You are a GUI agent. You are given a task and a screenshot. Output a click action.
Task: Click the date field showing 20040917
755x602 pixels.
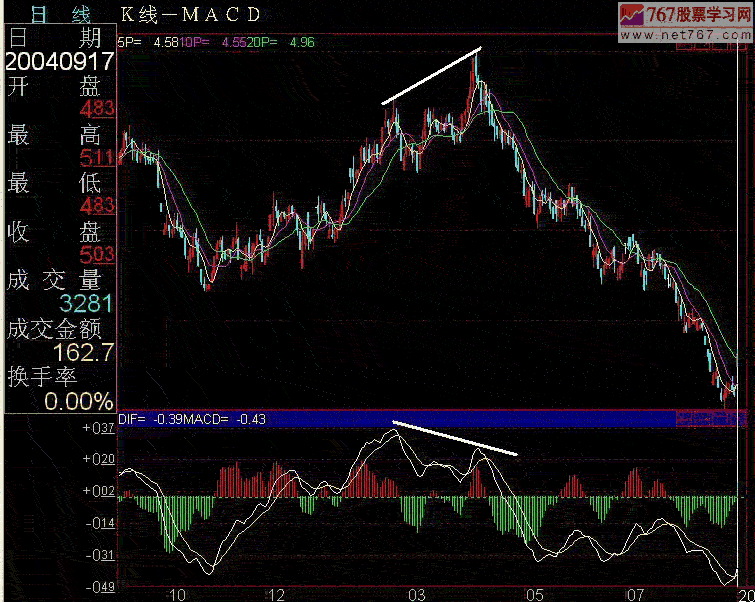[x=59, y=60]
